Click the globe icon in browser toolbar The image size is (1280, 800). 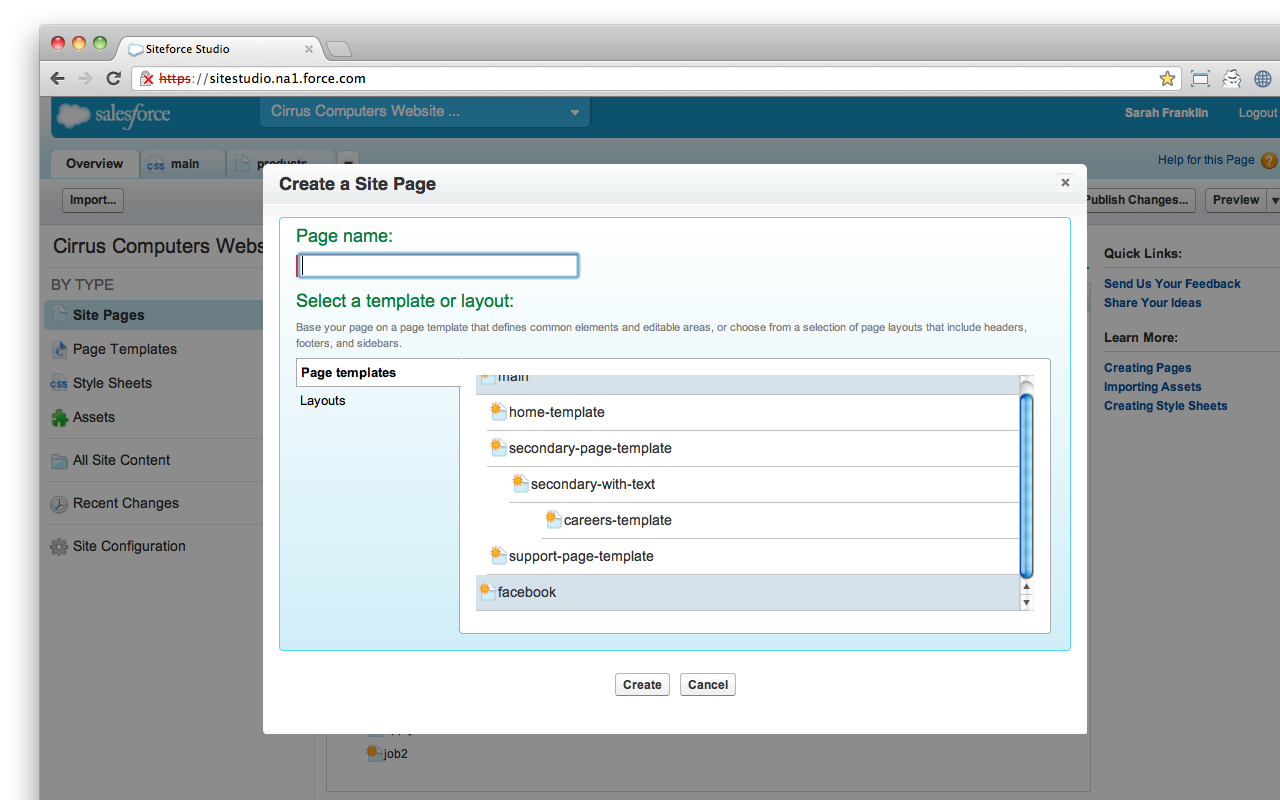click(1263, 78)
